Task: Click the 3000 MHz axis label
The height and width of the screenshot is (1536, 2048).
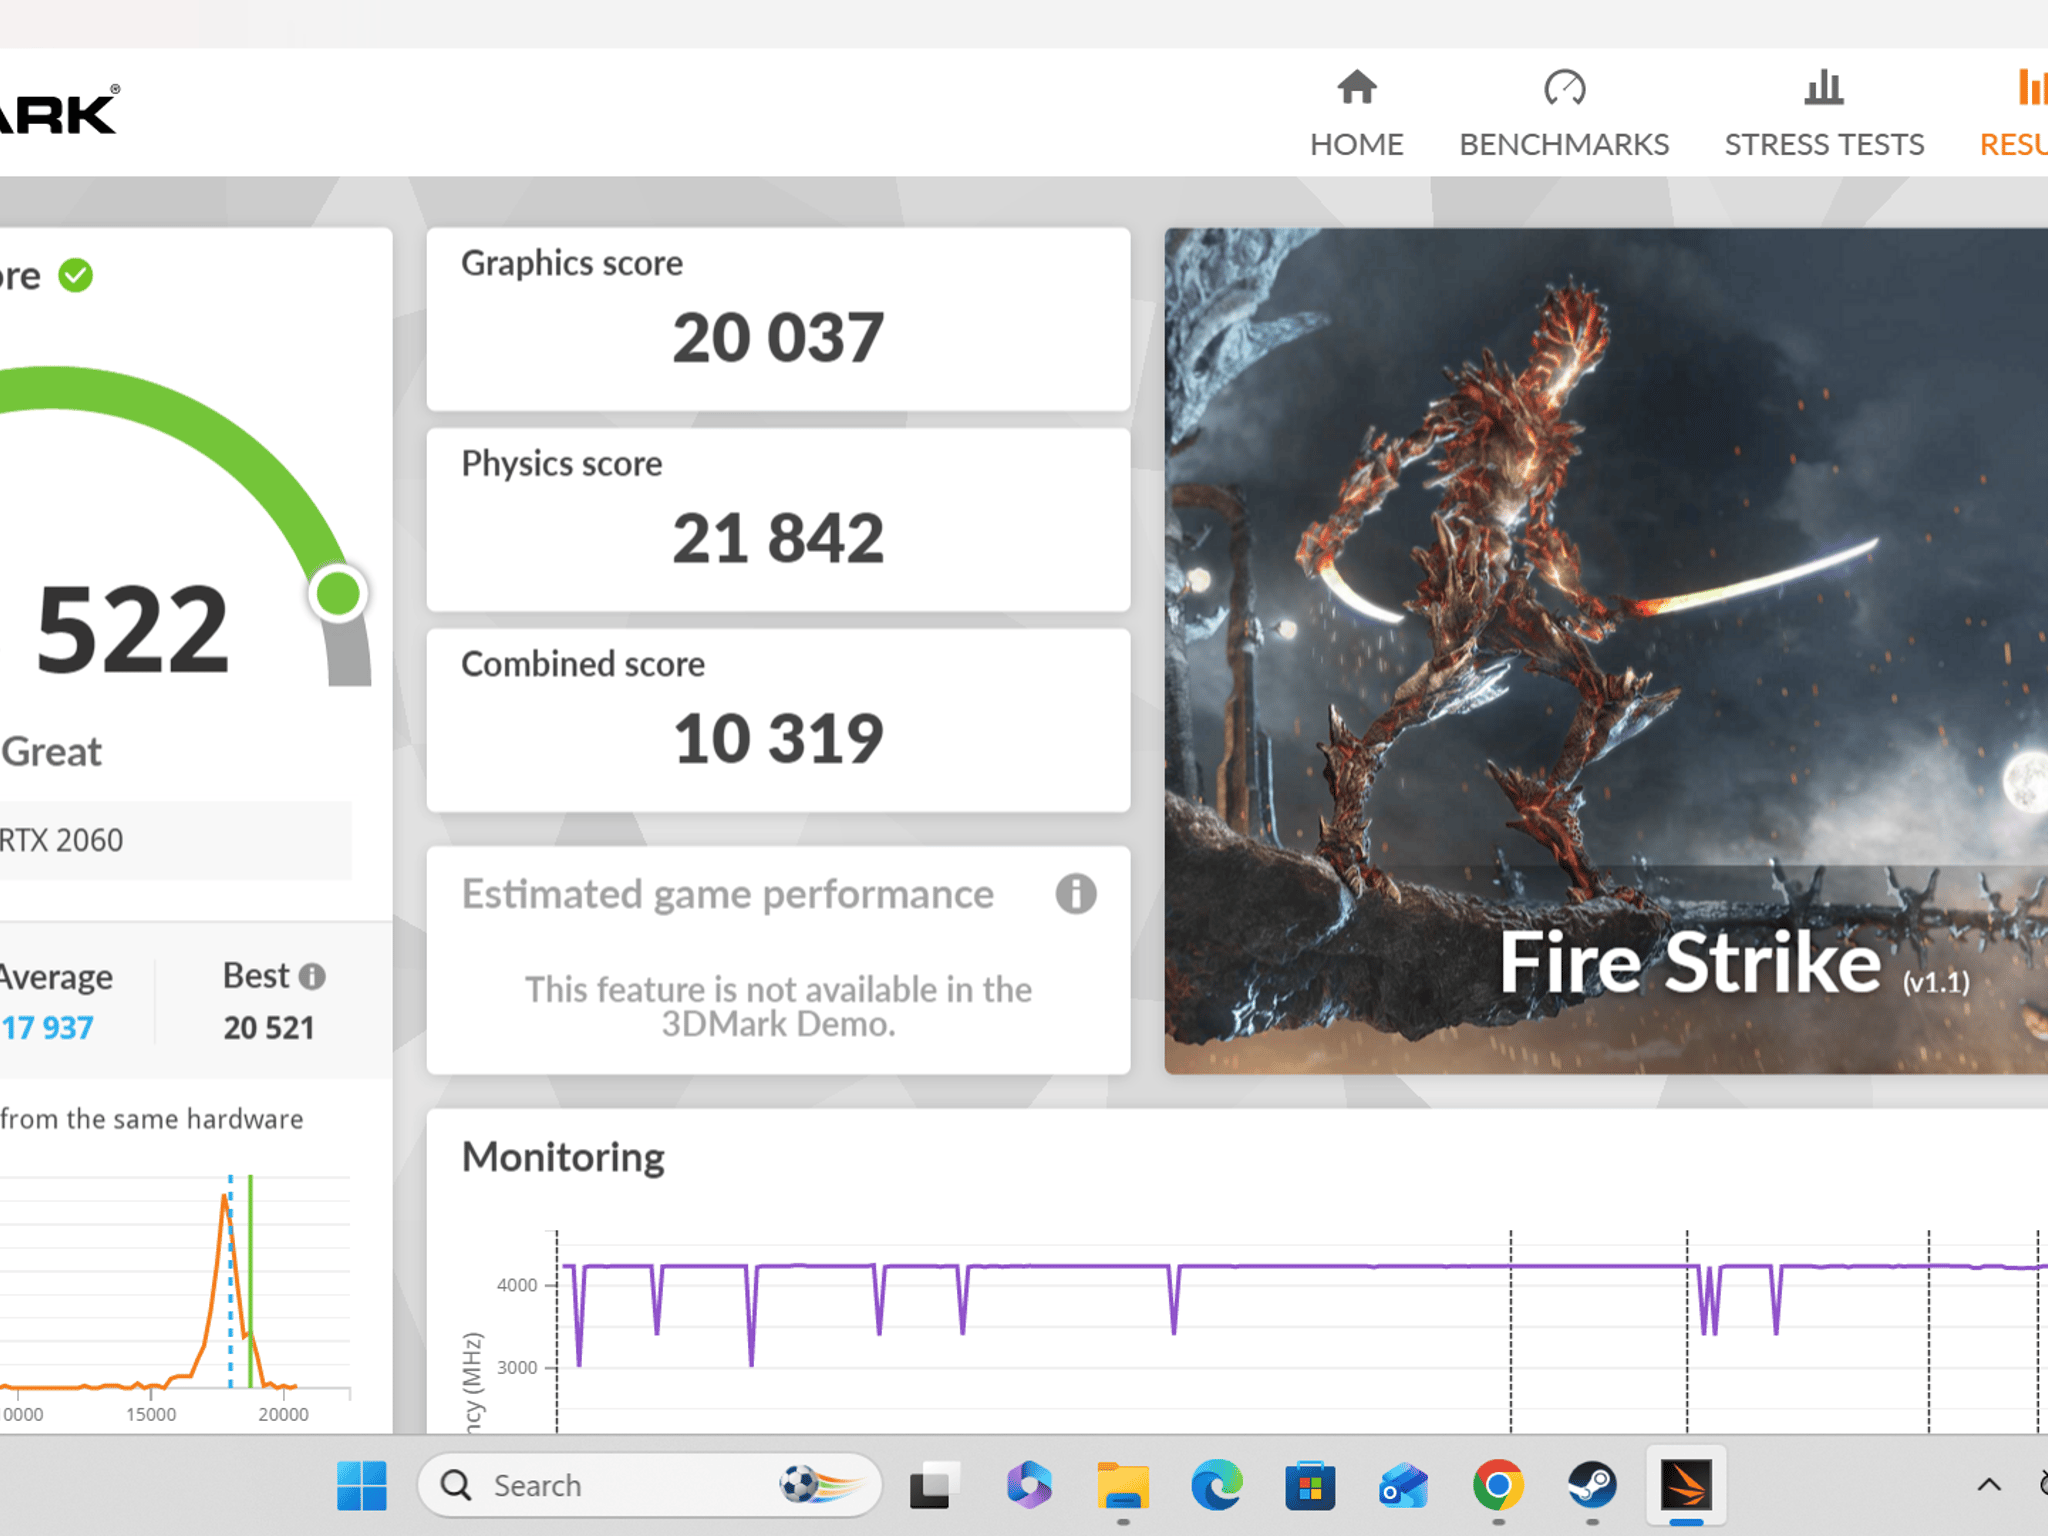Action: [x=517, y=1367]
